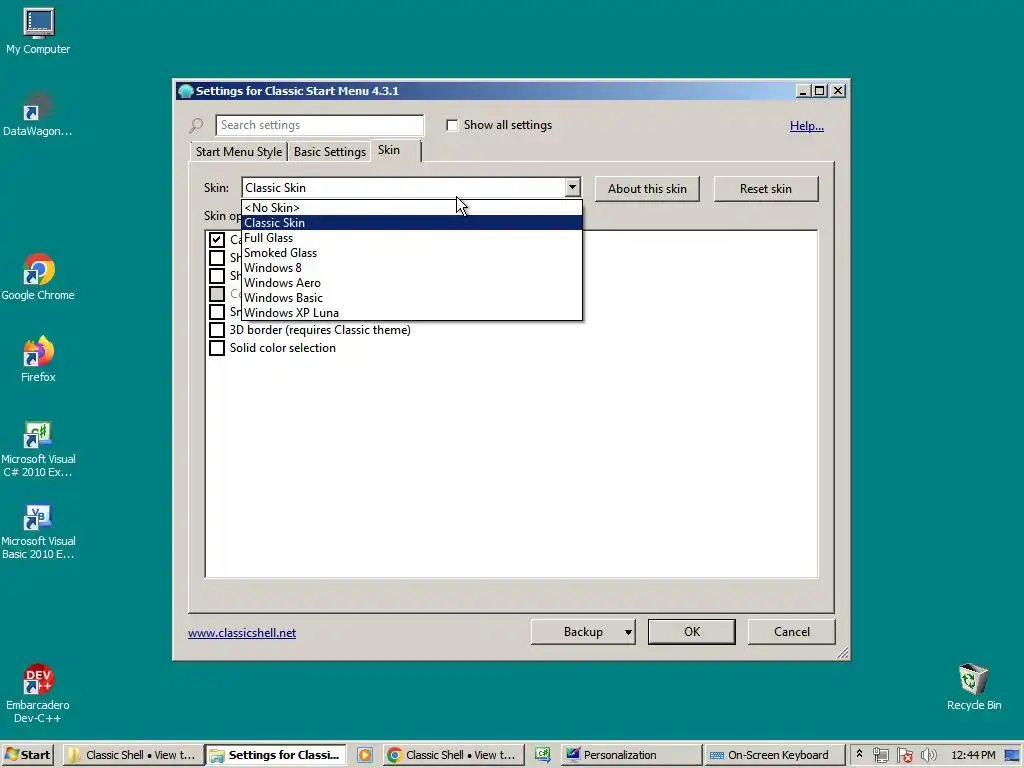The width and height of the screenshot is (1024, 768).
Task: Open the Start button
Action: [27, 755]
